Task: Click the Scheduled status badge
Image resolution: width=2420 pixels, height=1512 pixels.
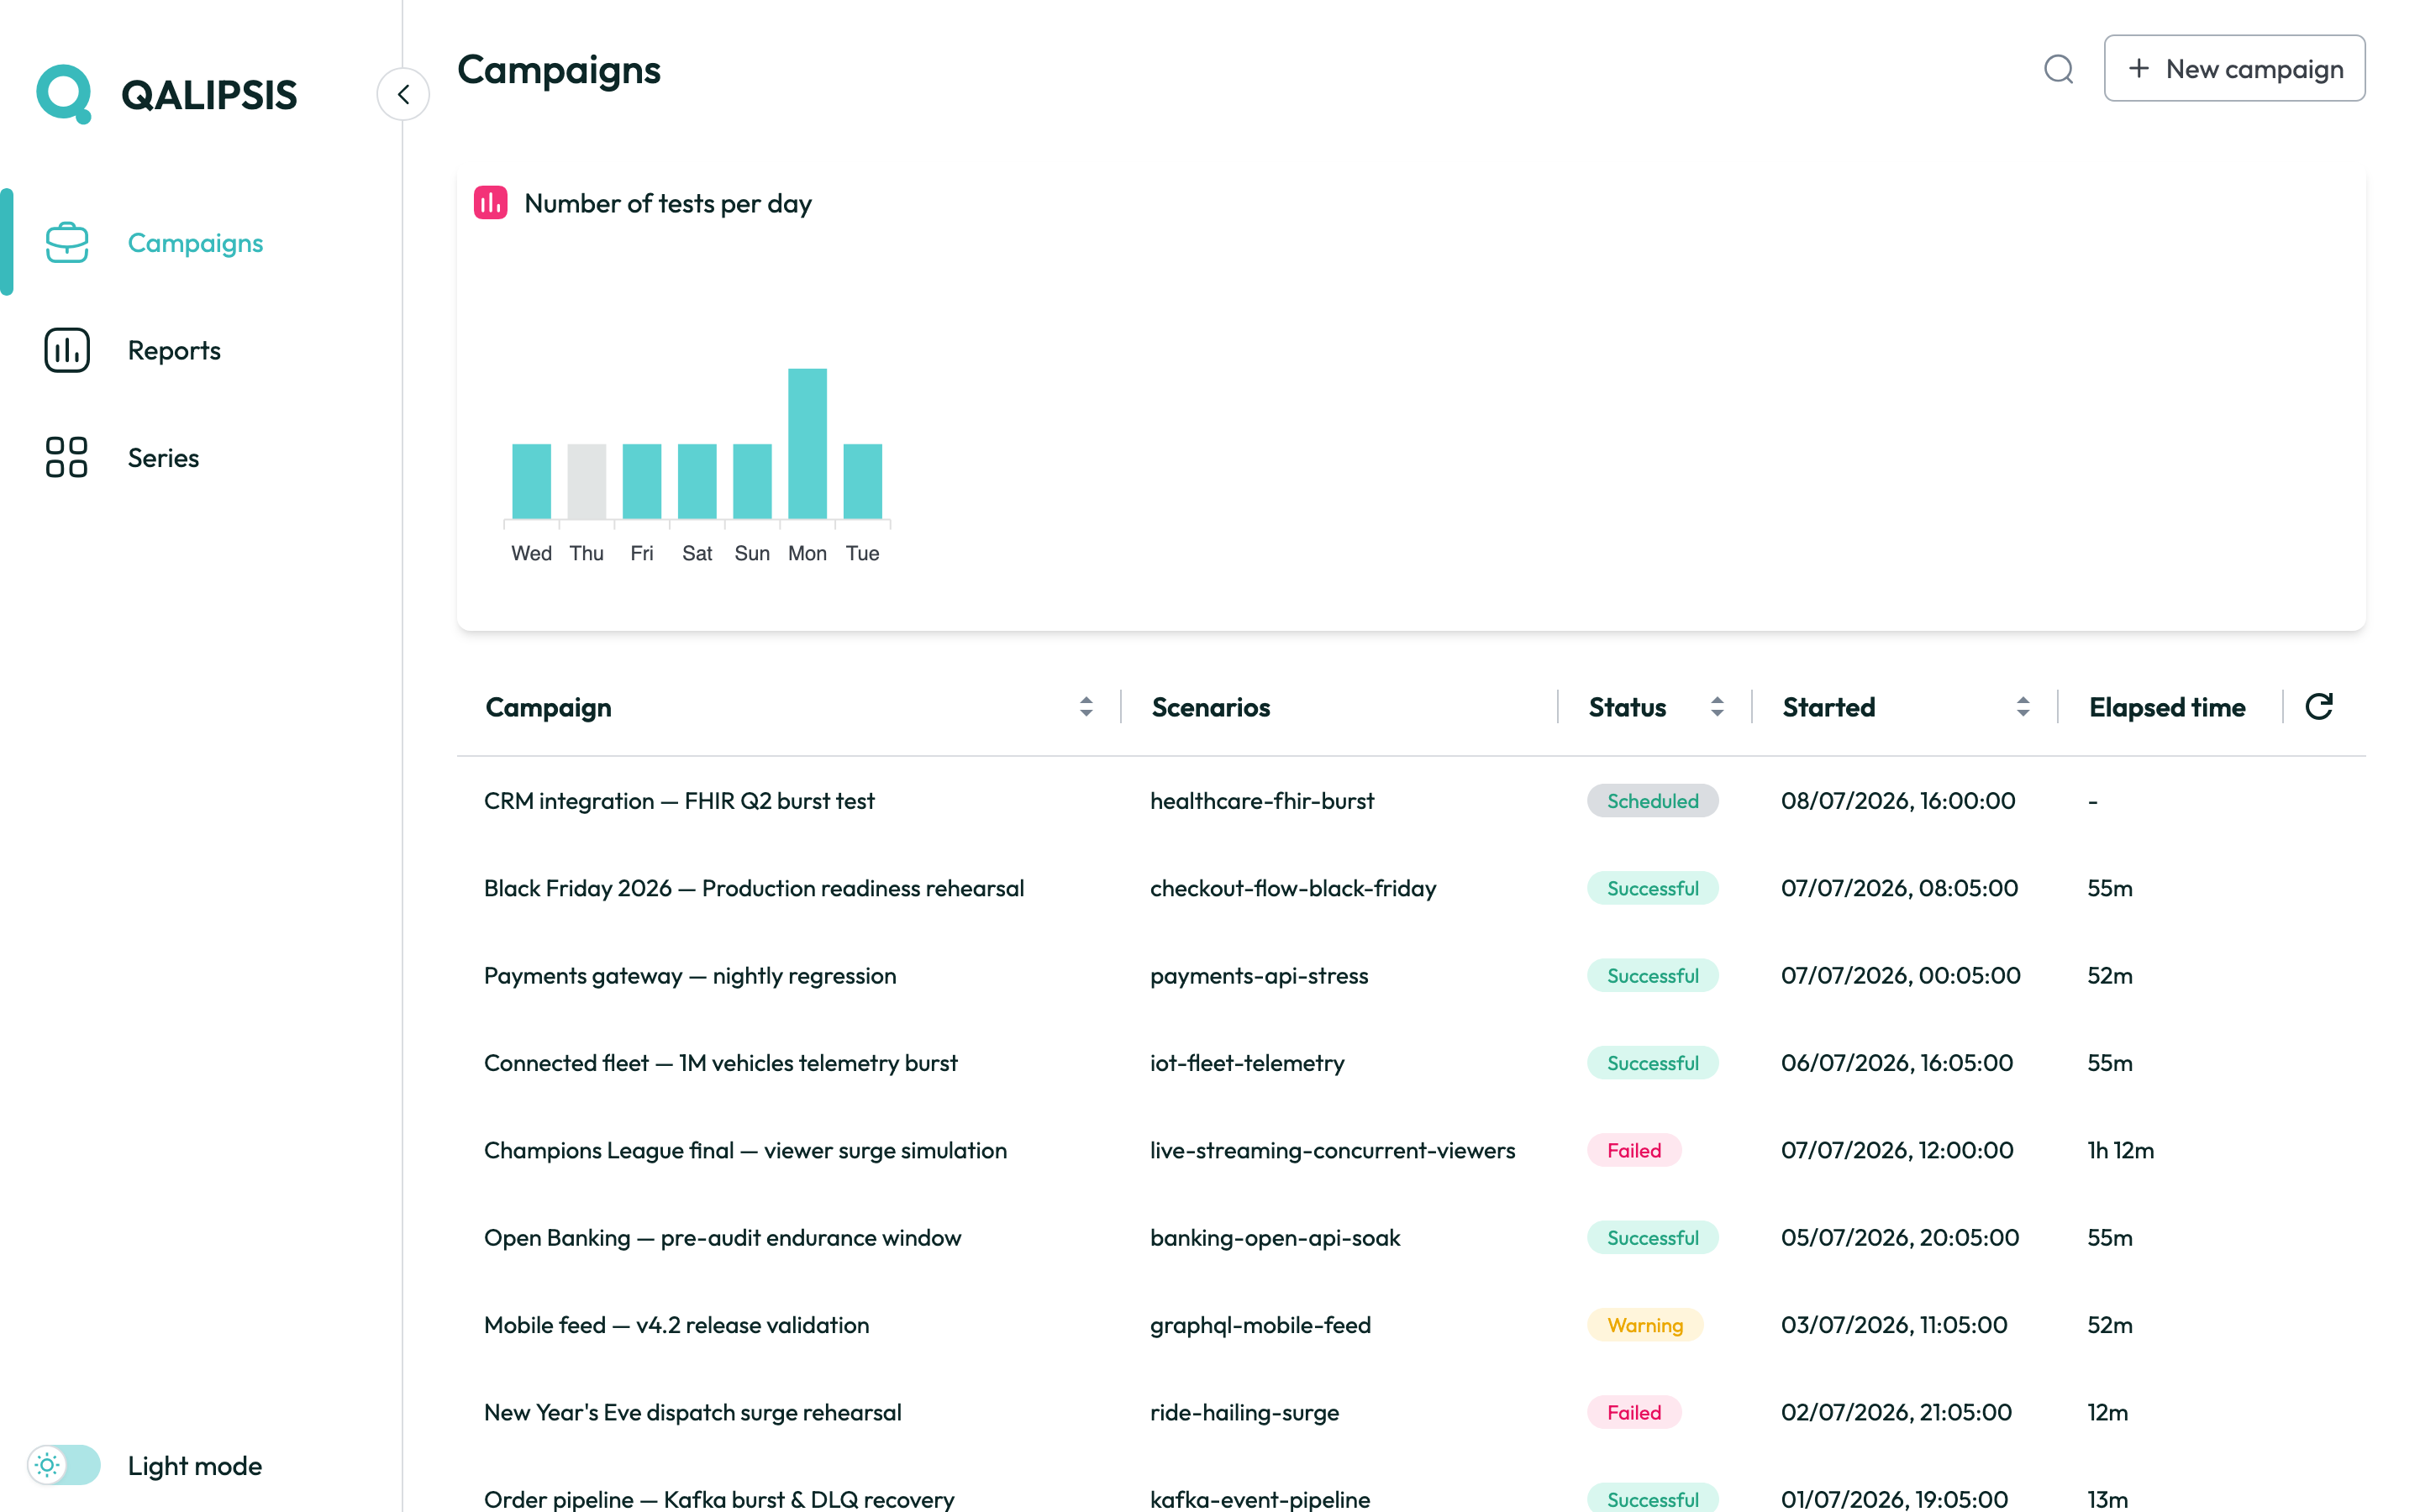Action: pyautogui.click(x=1652, y=801)
